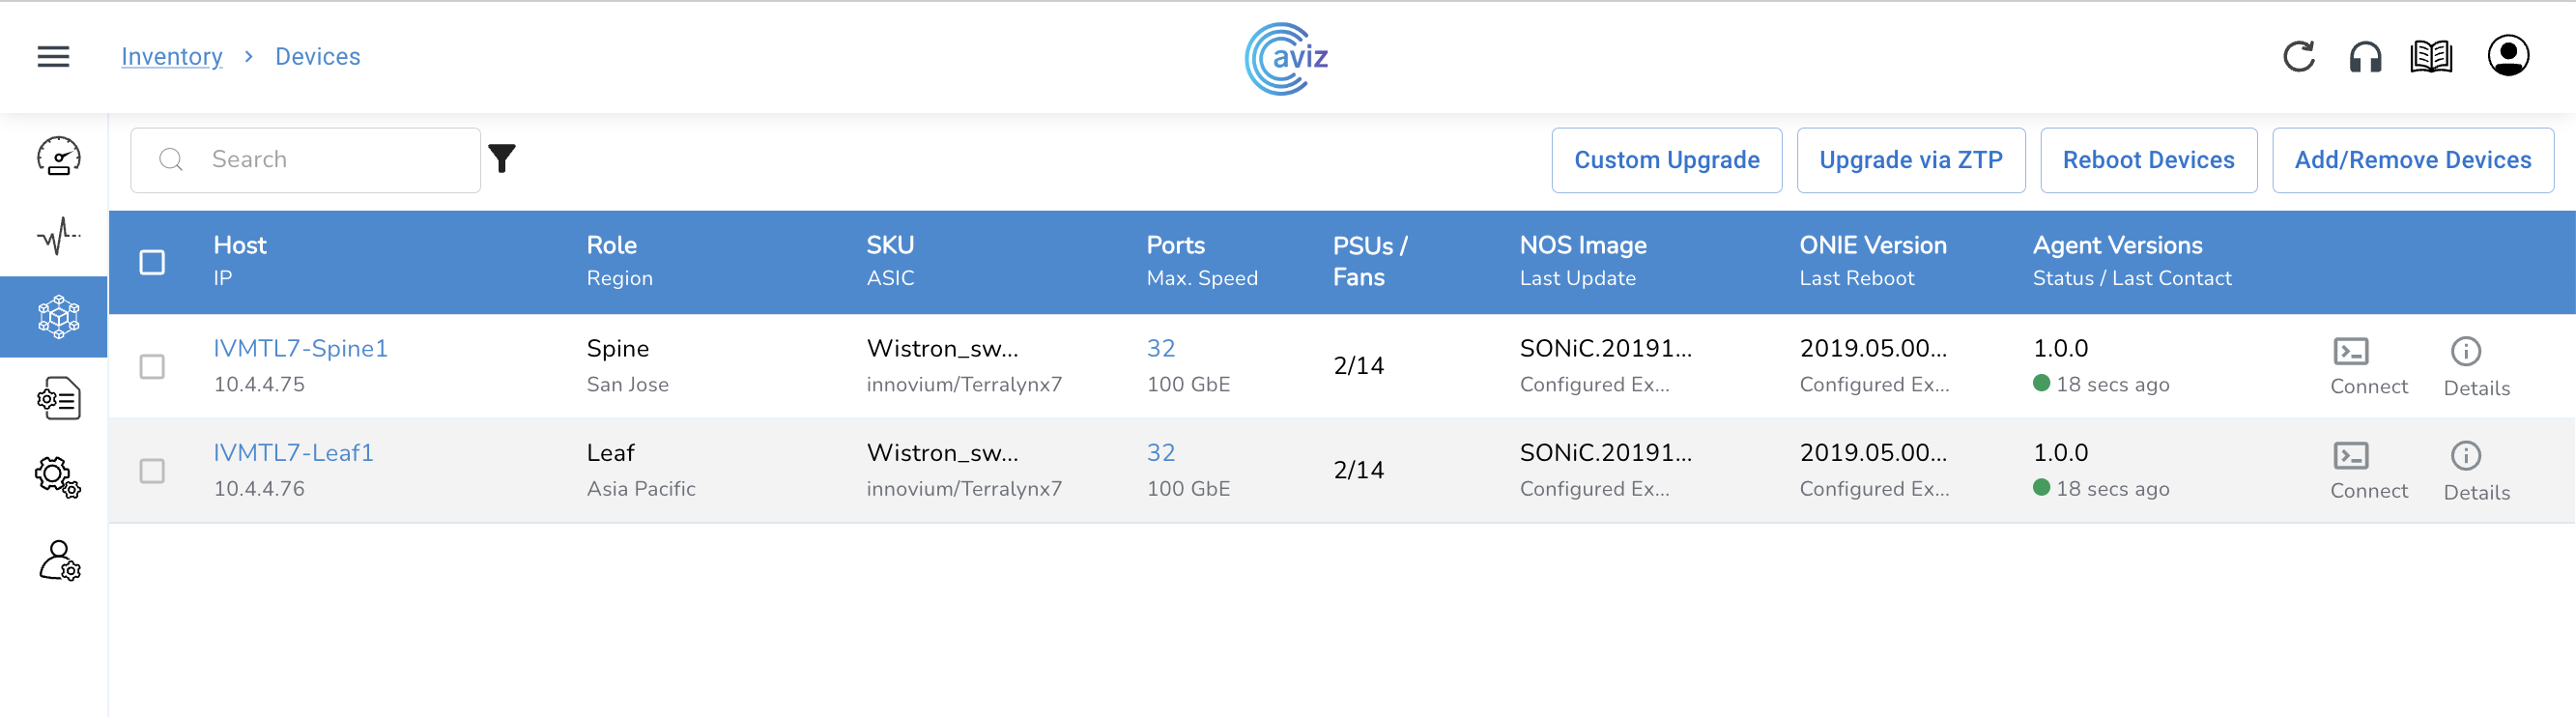
Task: Open support headphones icon
Action: pyautogui.click(x=2364, y=57)
